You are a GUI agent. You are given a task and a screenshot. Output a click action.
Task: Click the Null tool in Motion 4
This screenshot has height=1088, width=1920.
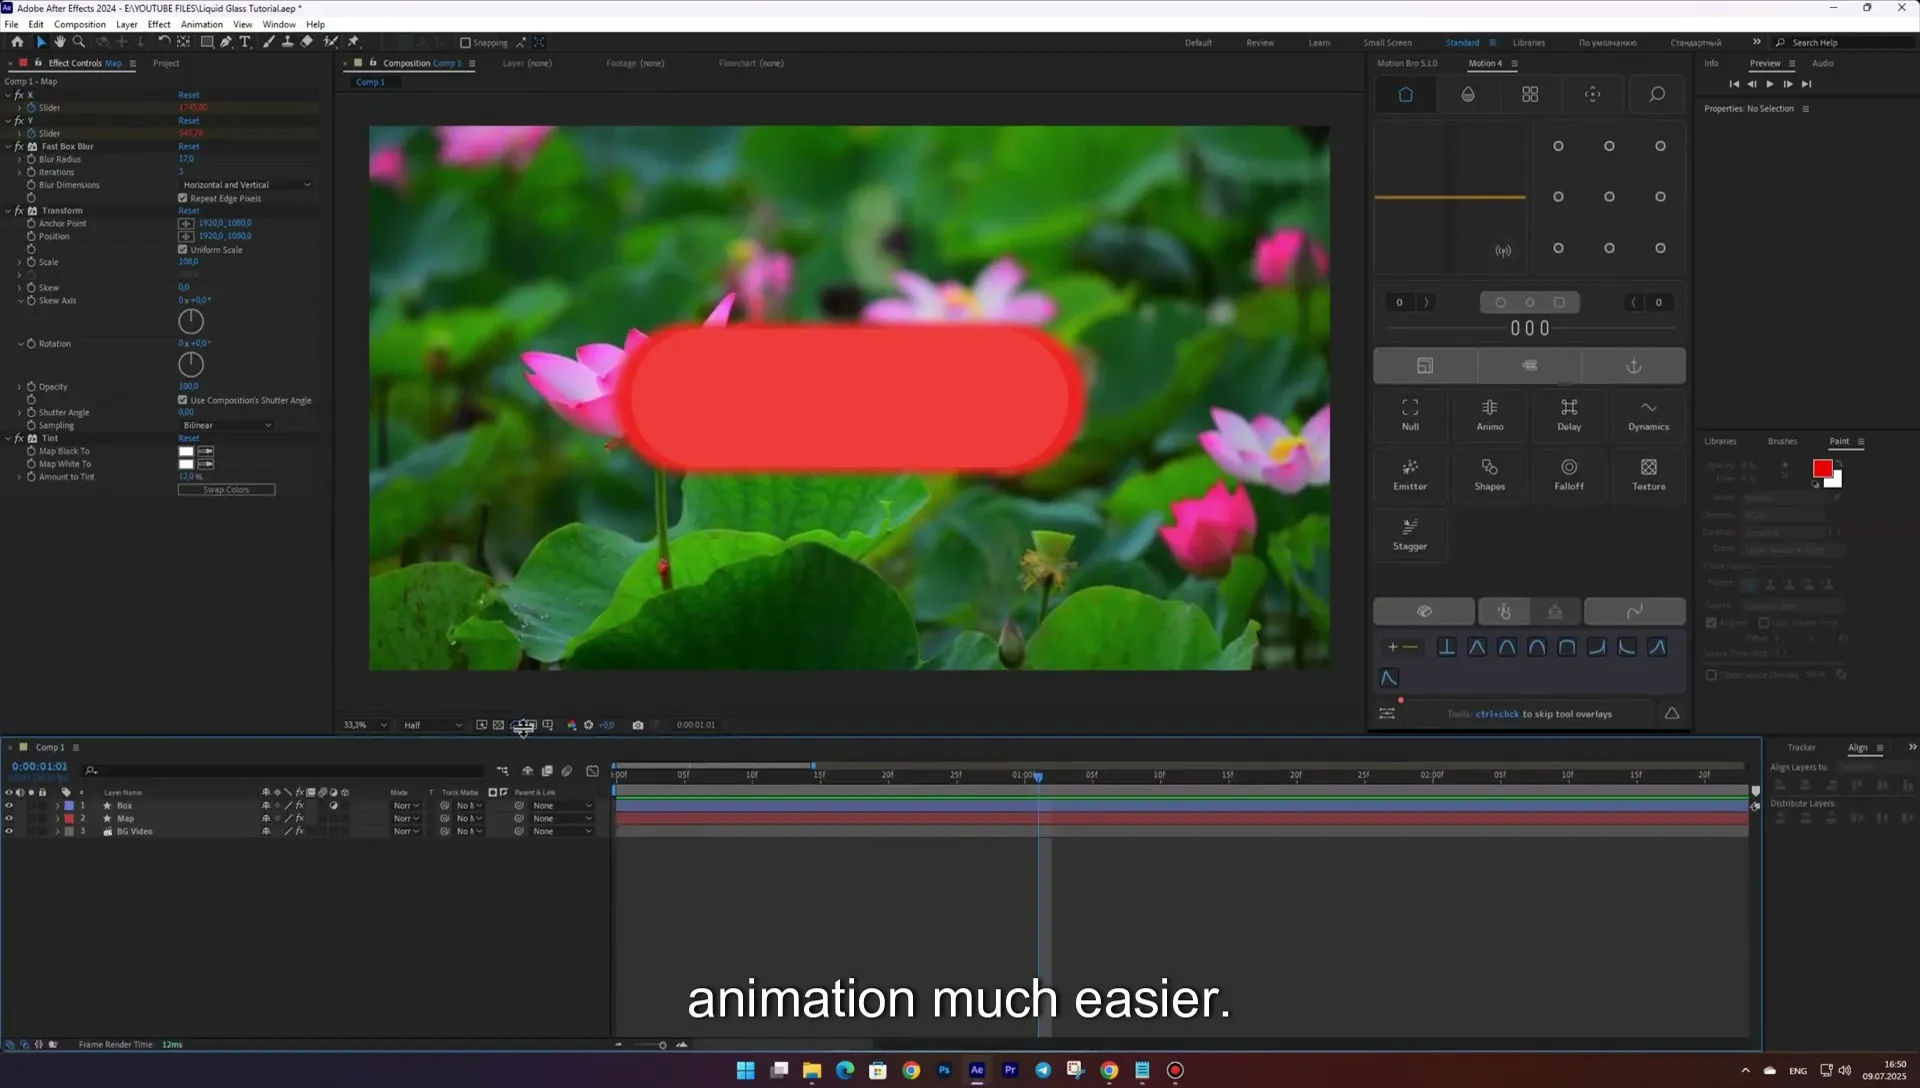click(1410, 414)
